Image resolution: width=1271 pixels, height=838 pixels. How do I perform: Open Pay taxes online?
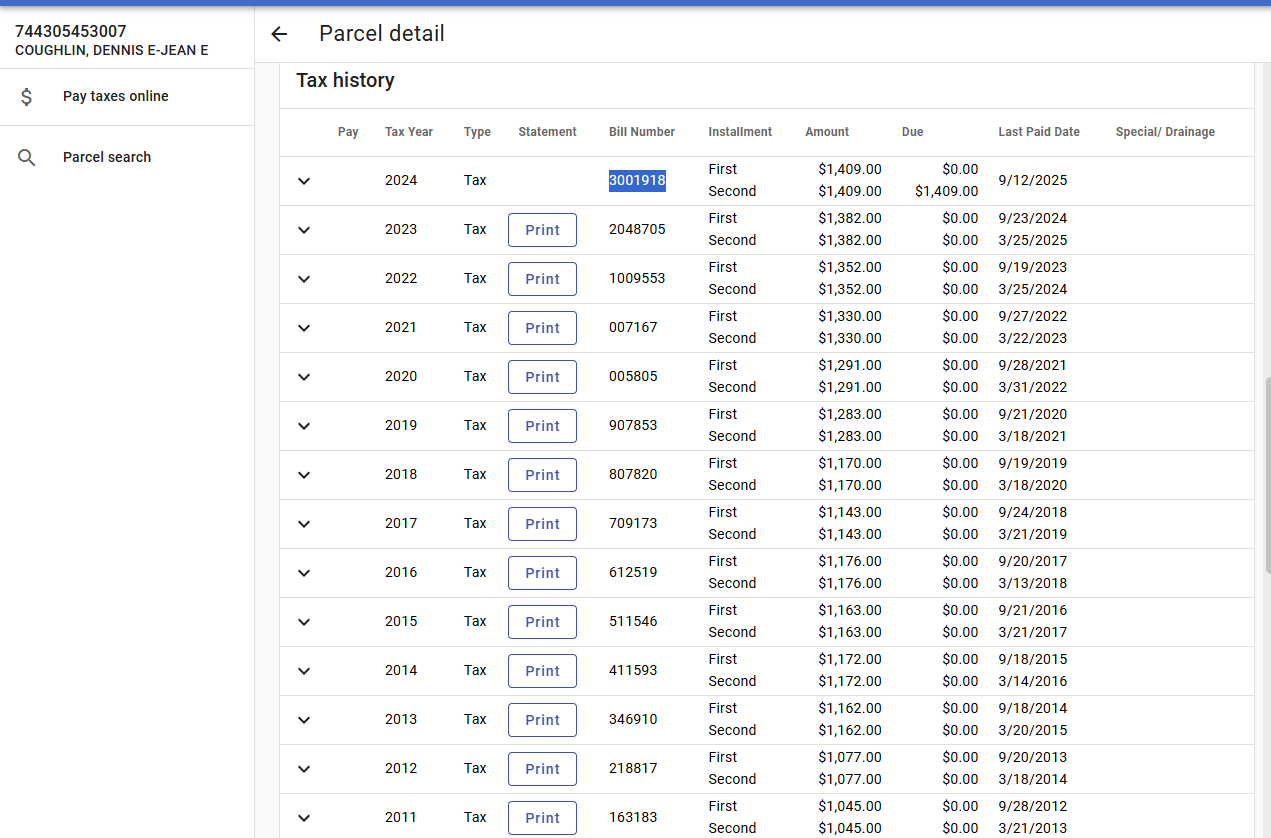click(x=115, y=97)
